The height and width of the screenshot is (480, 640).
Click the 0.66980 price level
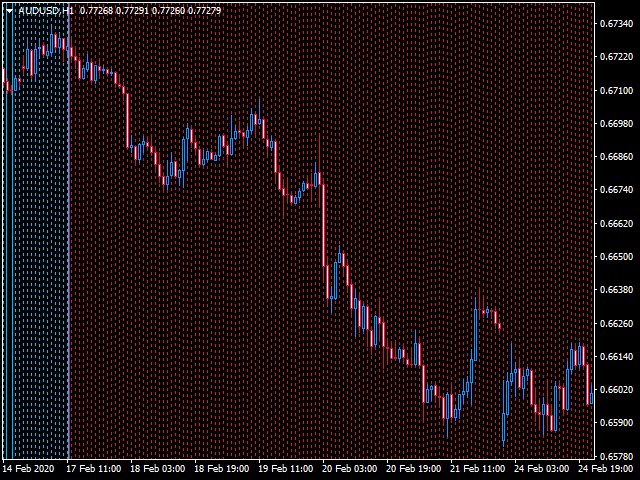tap(616, 123)
